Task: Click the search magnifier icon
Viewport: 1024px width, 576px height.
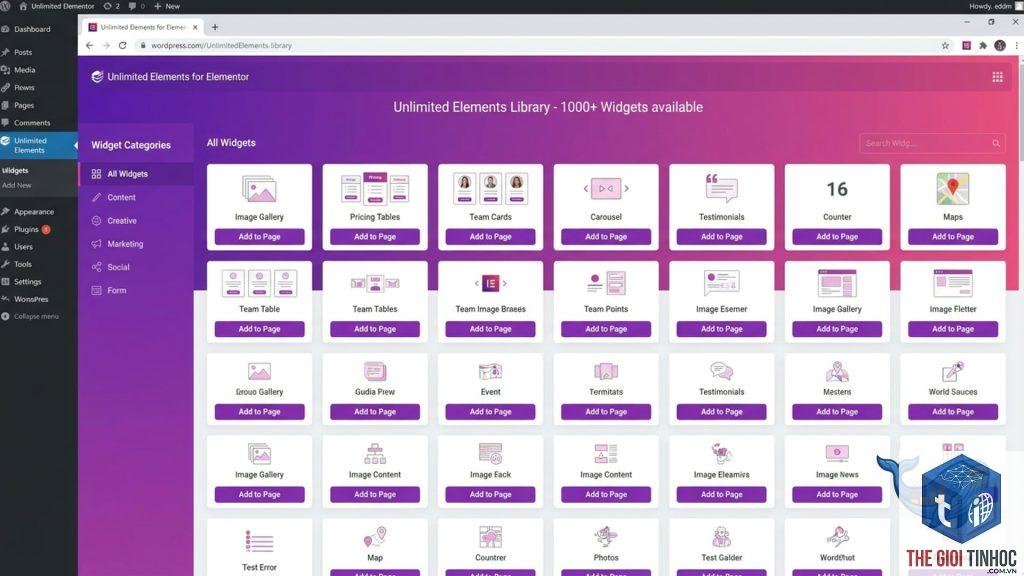Action: 996,143
